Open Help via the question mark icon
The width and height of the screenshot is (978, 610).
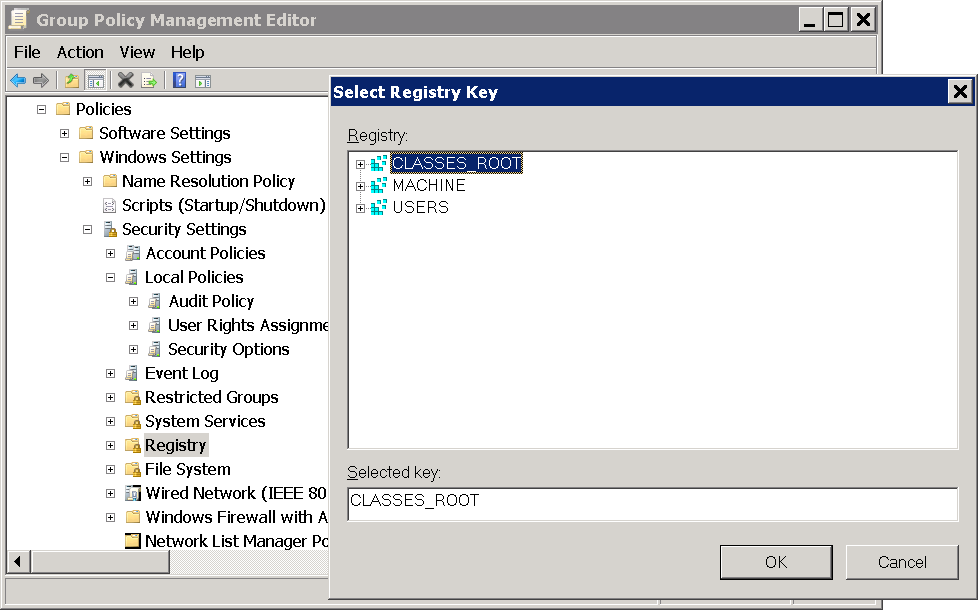pos(180,81)
